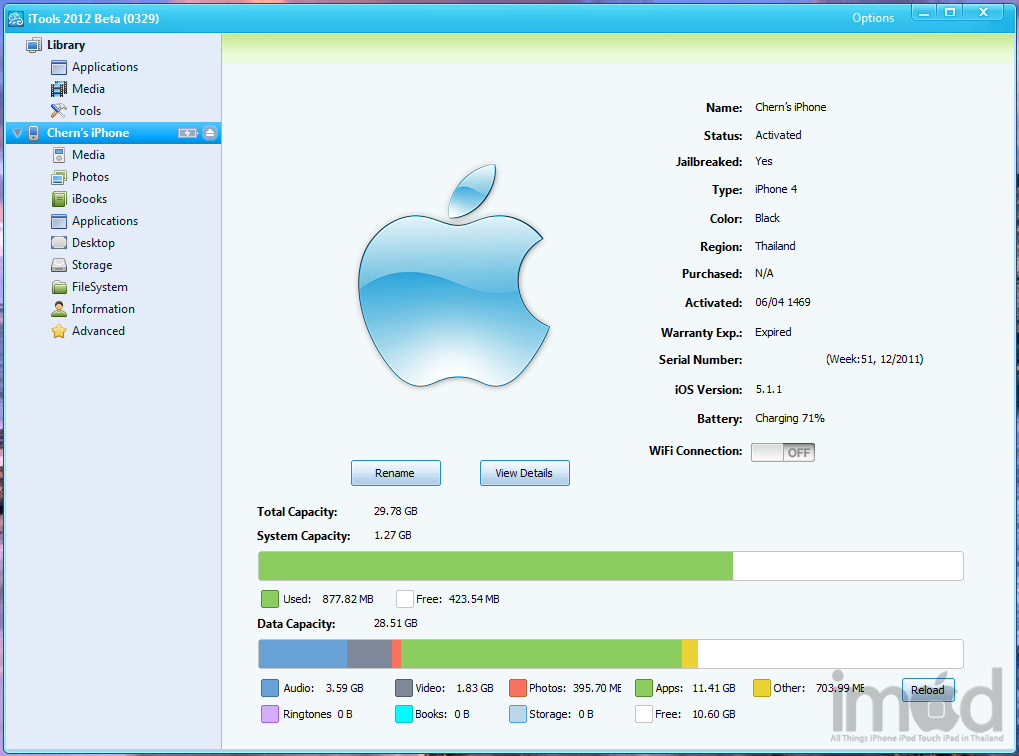The width and height of the screenshot is (1019, 756).
Task: Click the green Apps color swatch
Action: tap(644, 688)
